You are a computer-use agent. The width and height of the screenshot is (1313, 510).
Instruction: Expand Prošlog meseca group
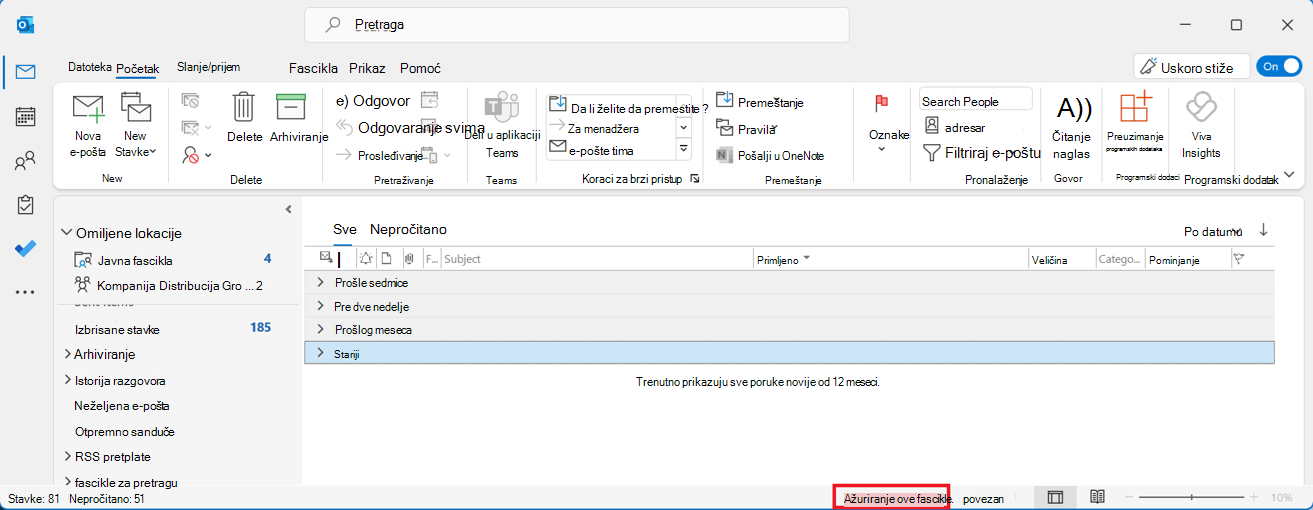click(320, 329)
